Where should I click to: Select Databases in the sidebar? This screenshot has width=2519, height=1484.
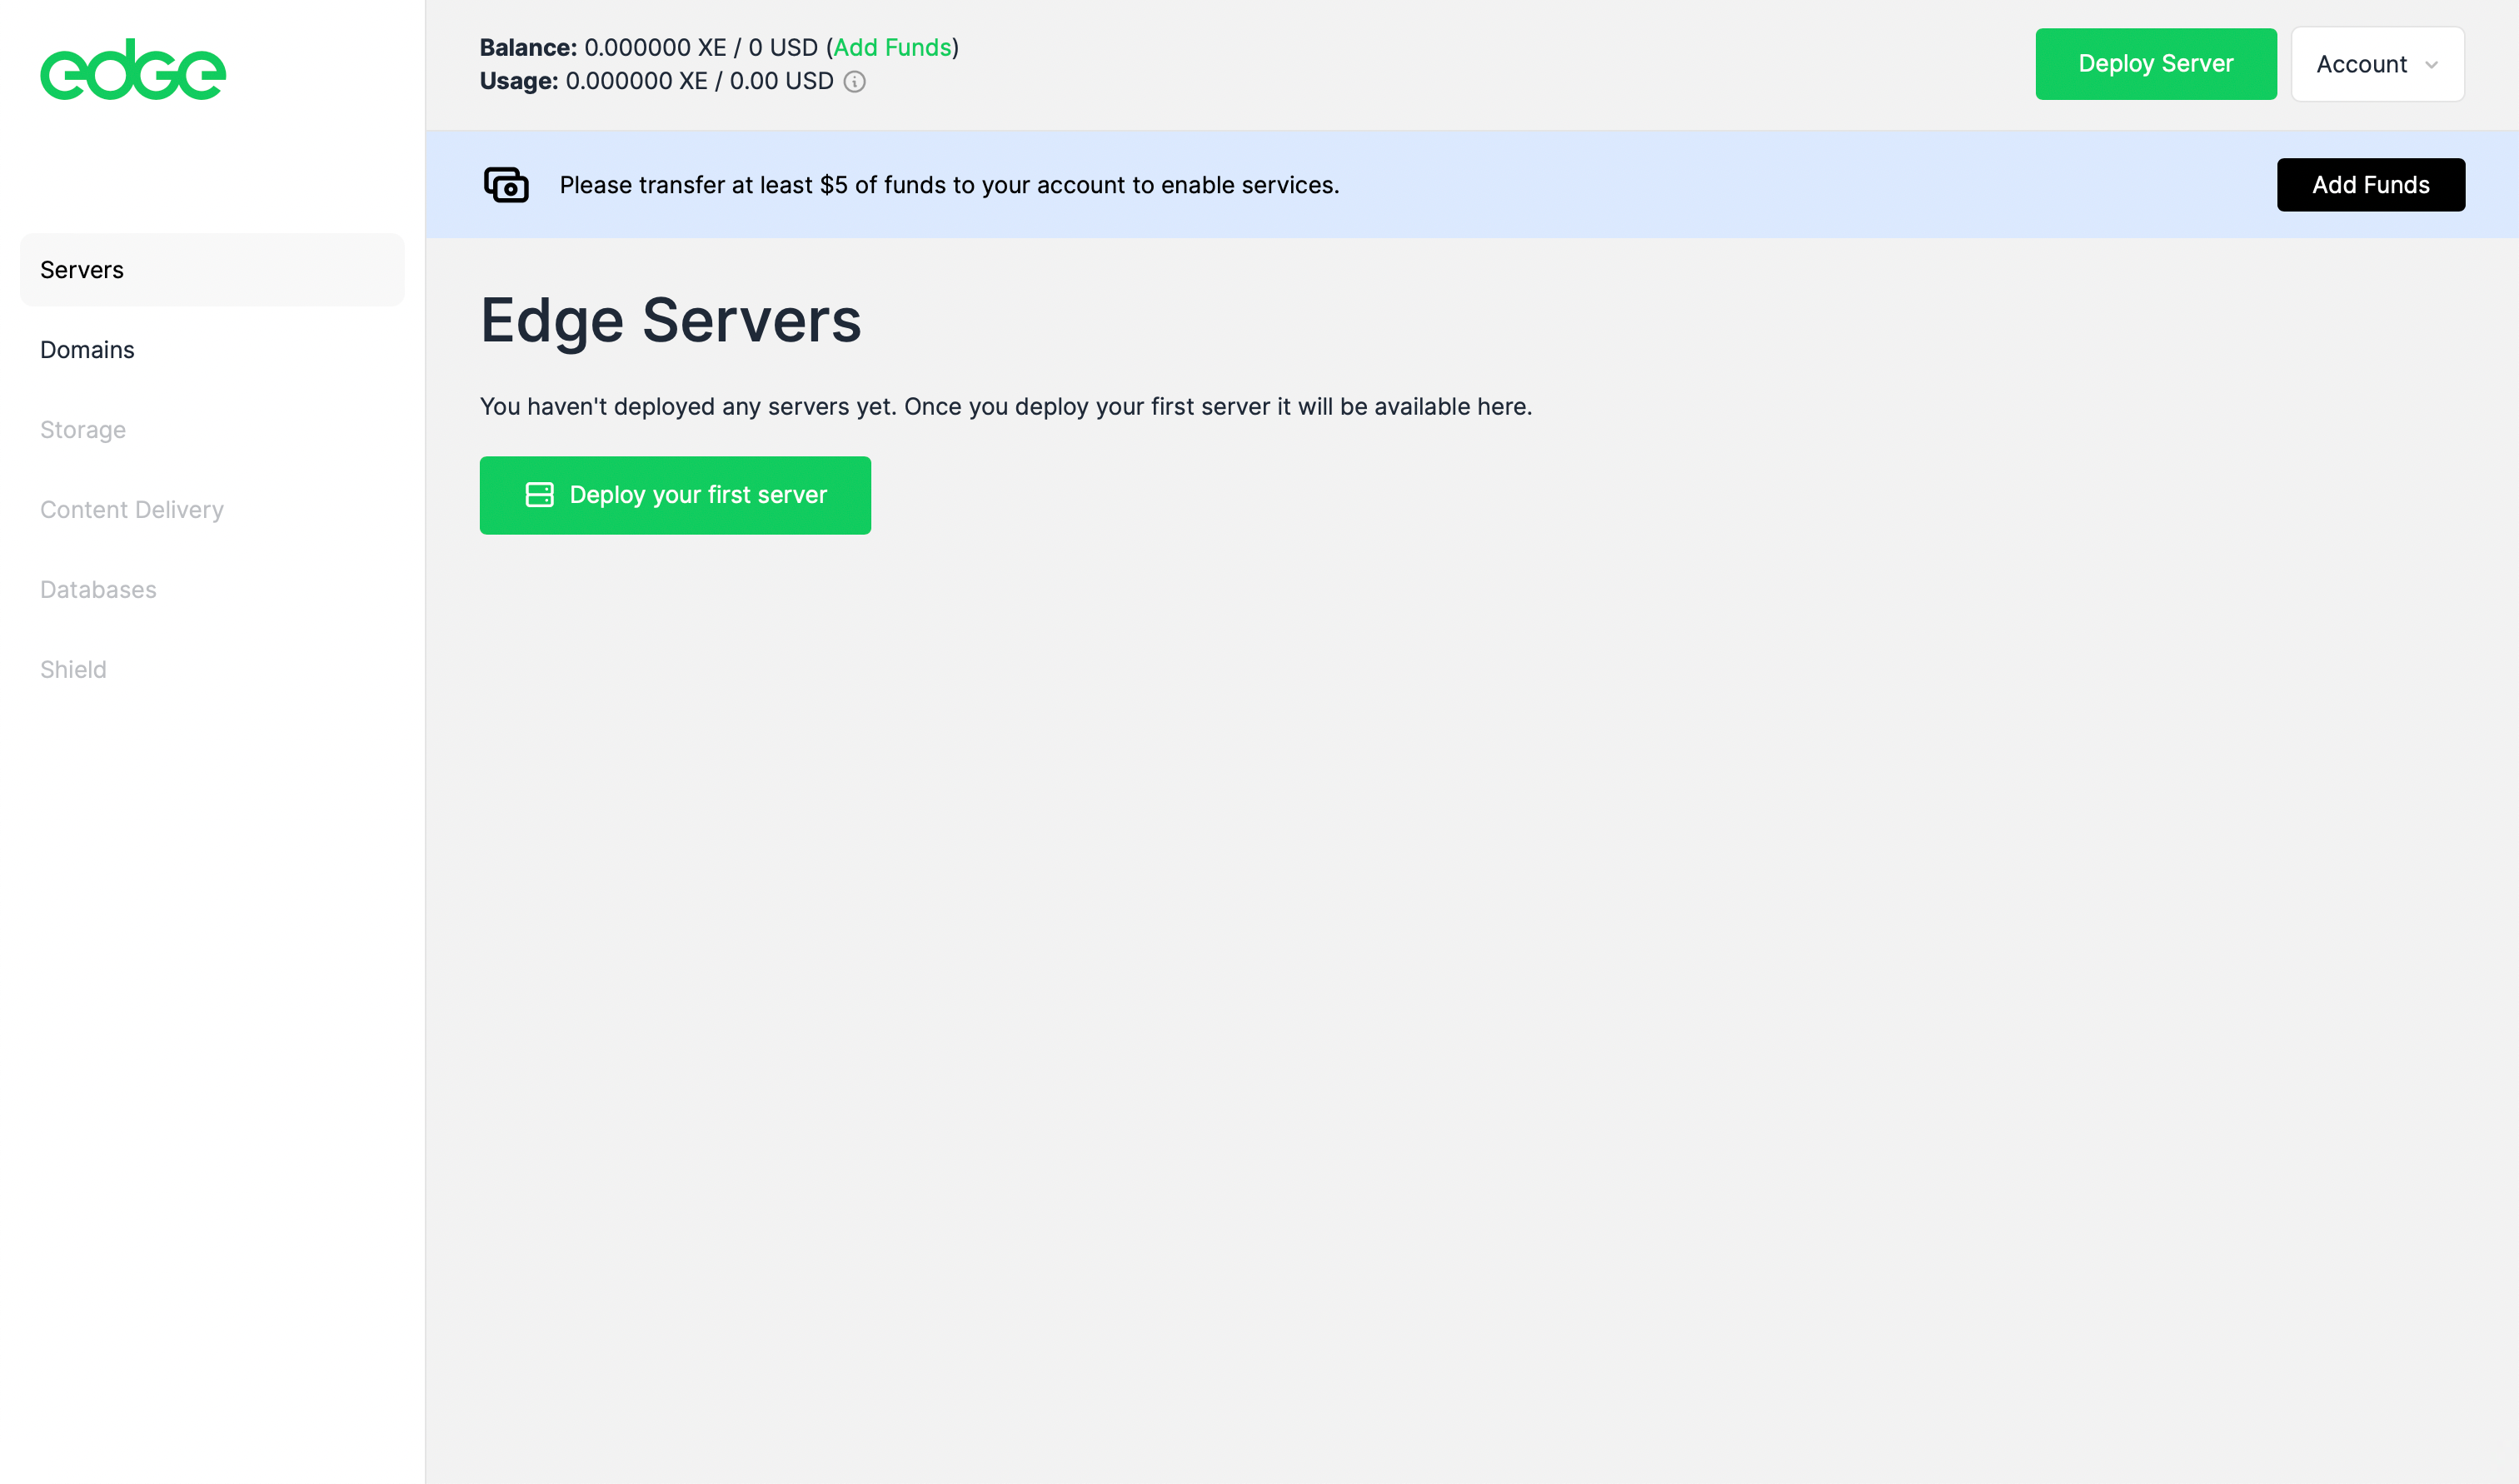(x=98, y=590)
